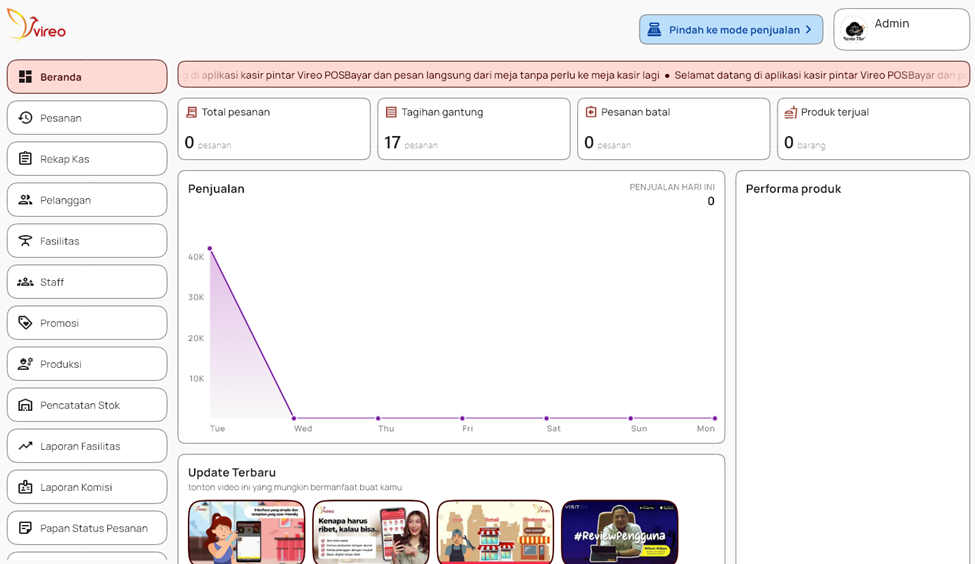Screen dimensions: 975x564
Task: Click the Pencatatan Stok warehouse icon
Action: click(x=25, y=405)
